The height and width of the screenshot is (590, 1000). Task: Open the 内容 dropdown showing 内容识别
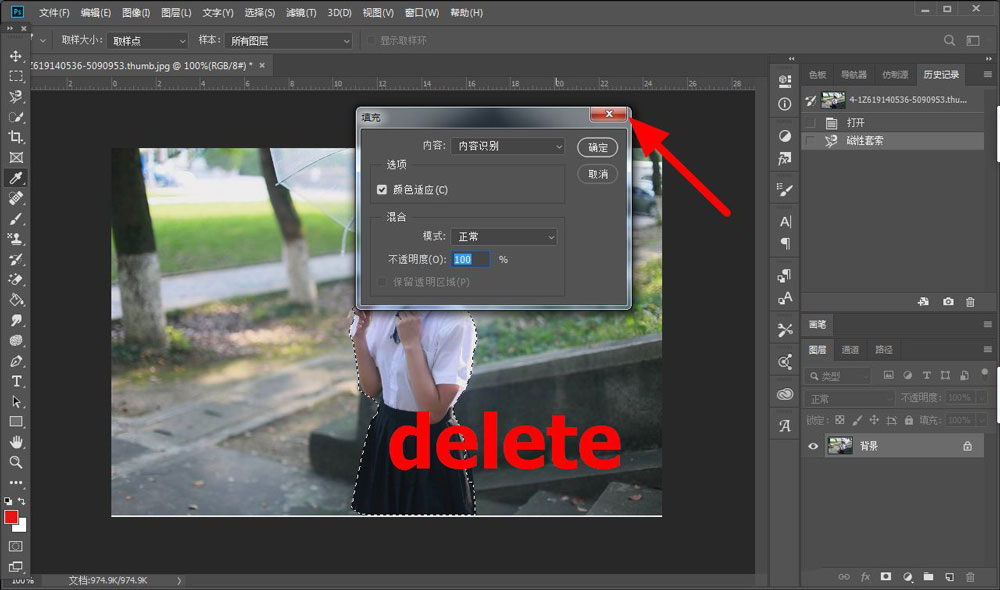[507, 145]
